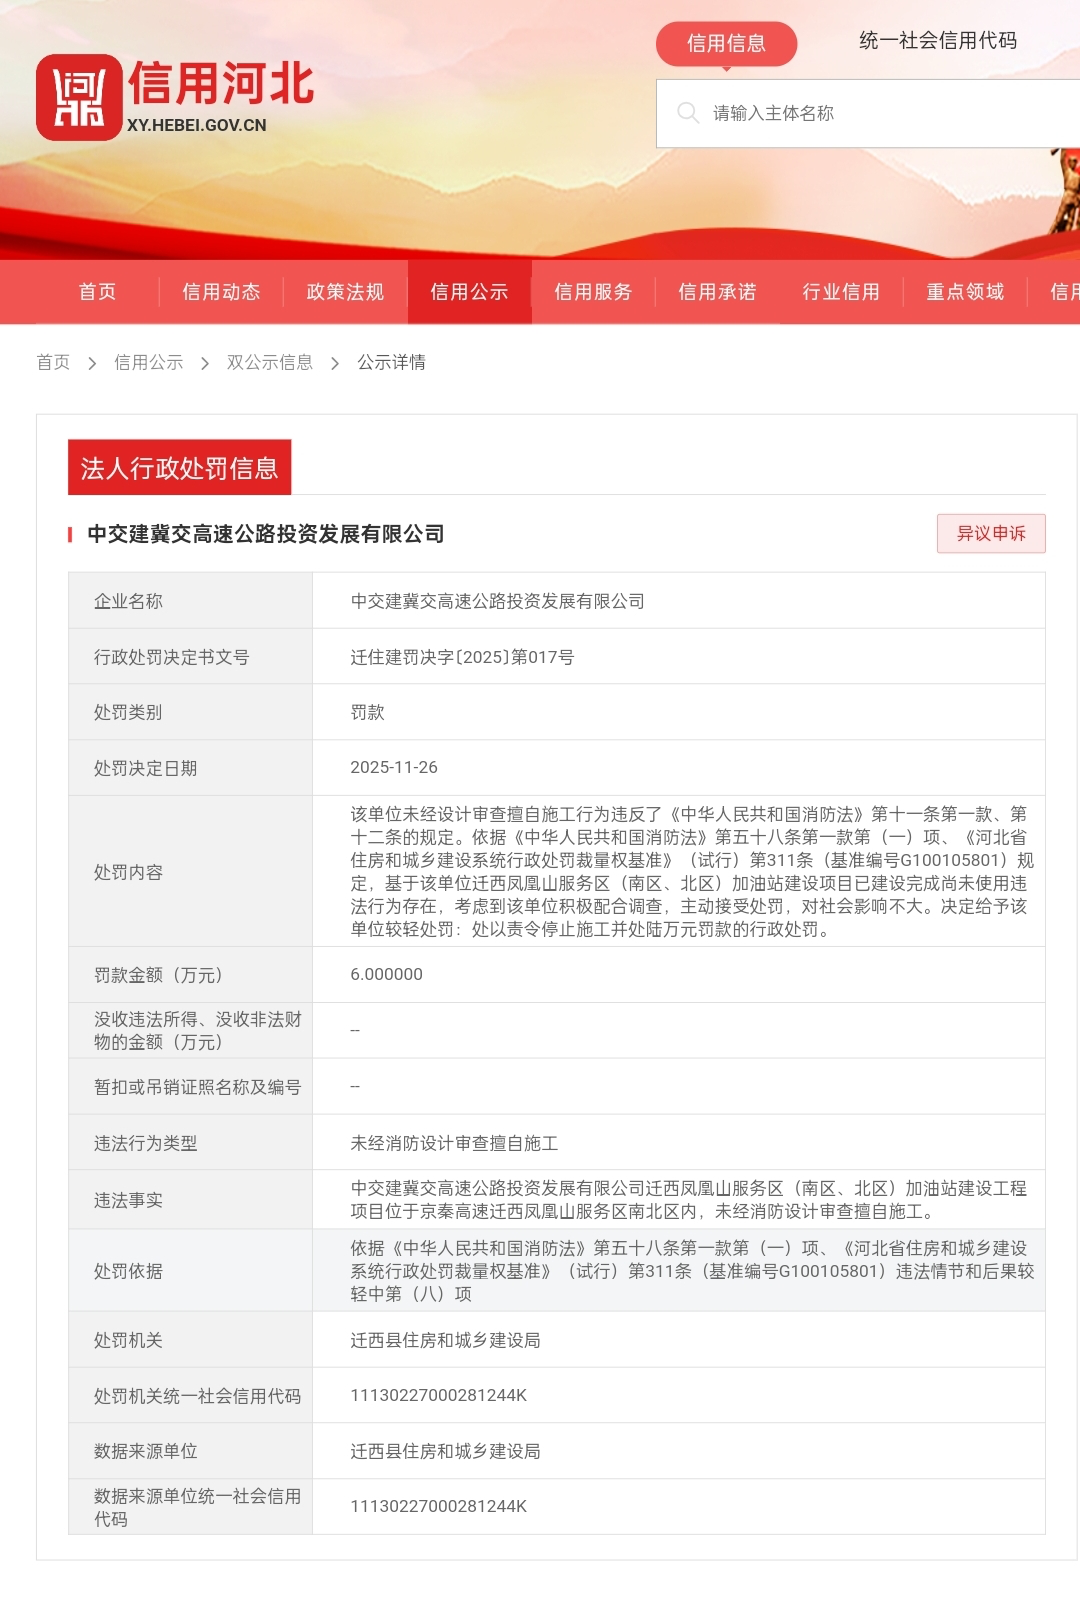Click the 法人行政处罚信息 section header
The height and width of the screenshot is (1598, 1080).
coord(179,468)
